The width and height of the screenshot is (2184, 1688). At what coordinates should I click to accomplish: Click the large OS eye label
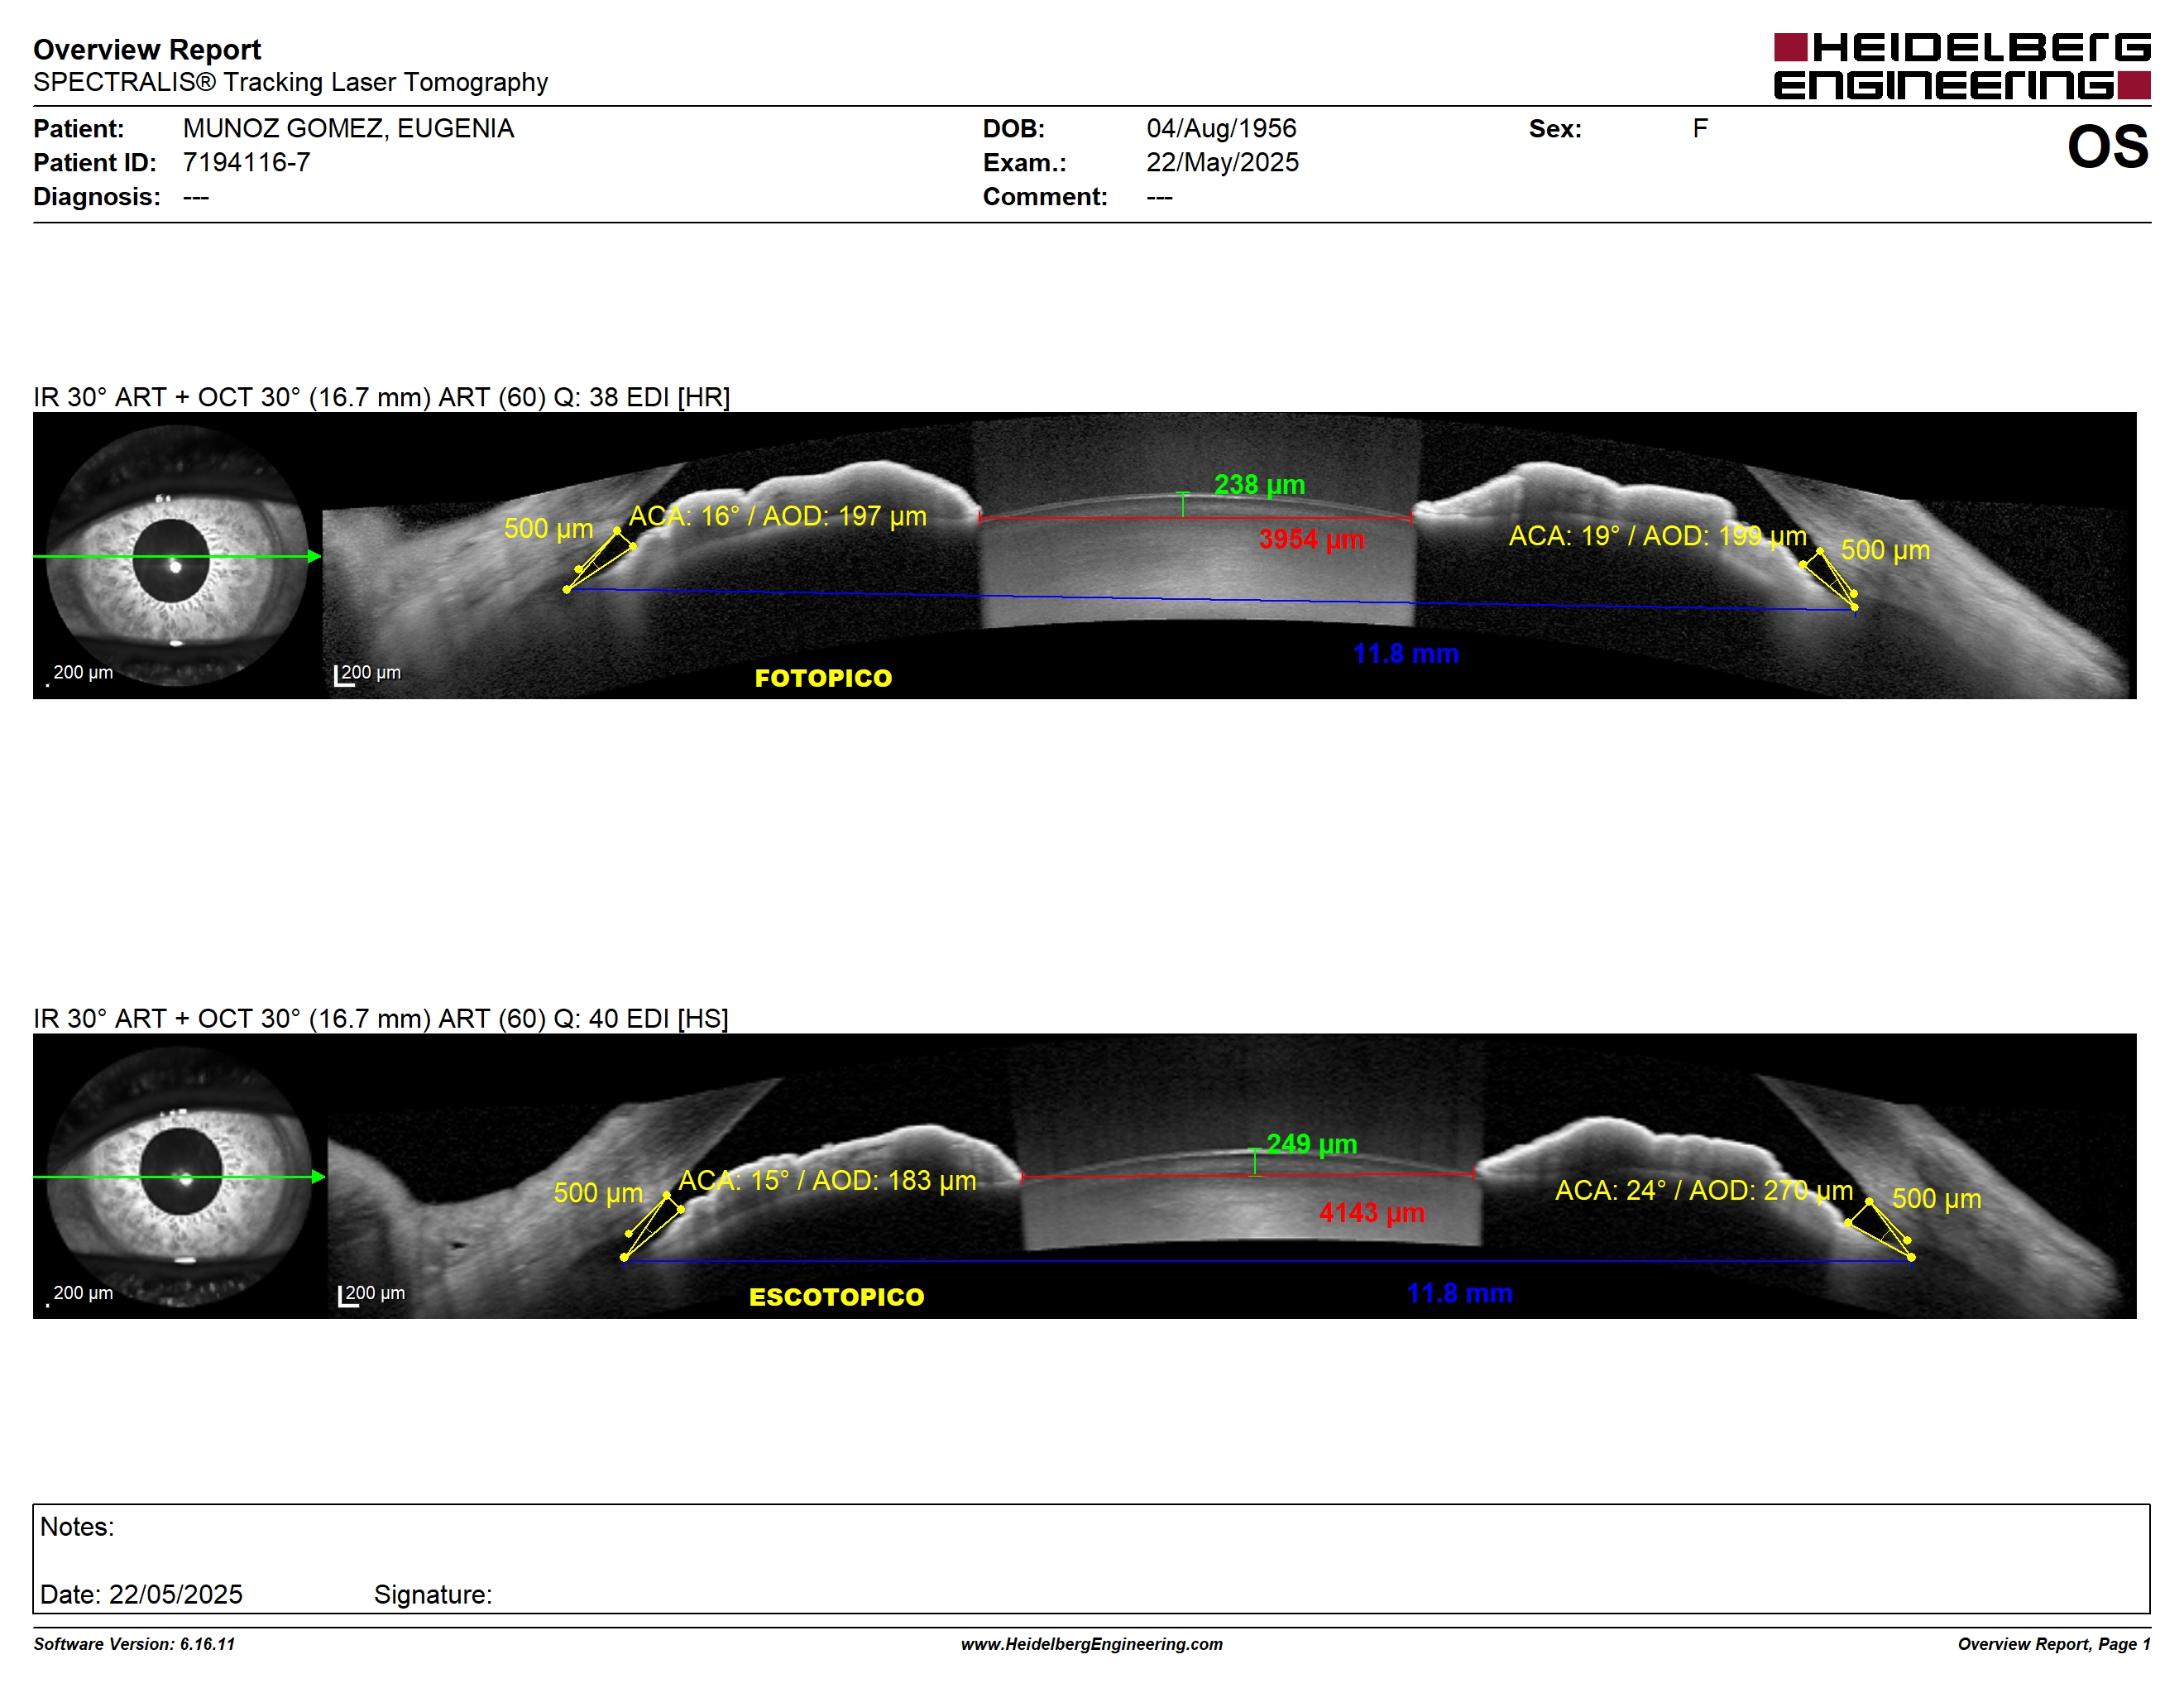(x=2107, y=147)
